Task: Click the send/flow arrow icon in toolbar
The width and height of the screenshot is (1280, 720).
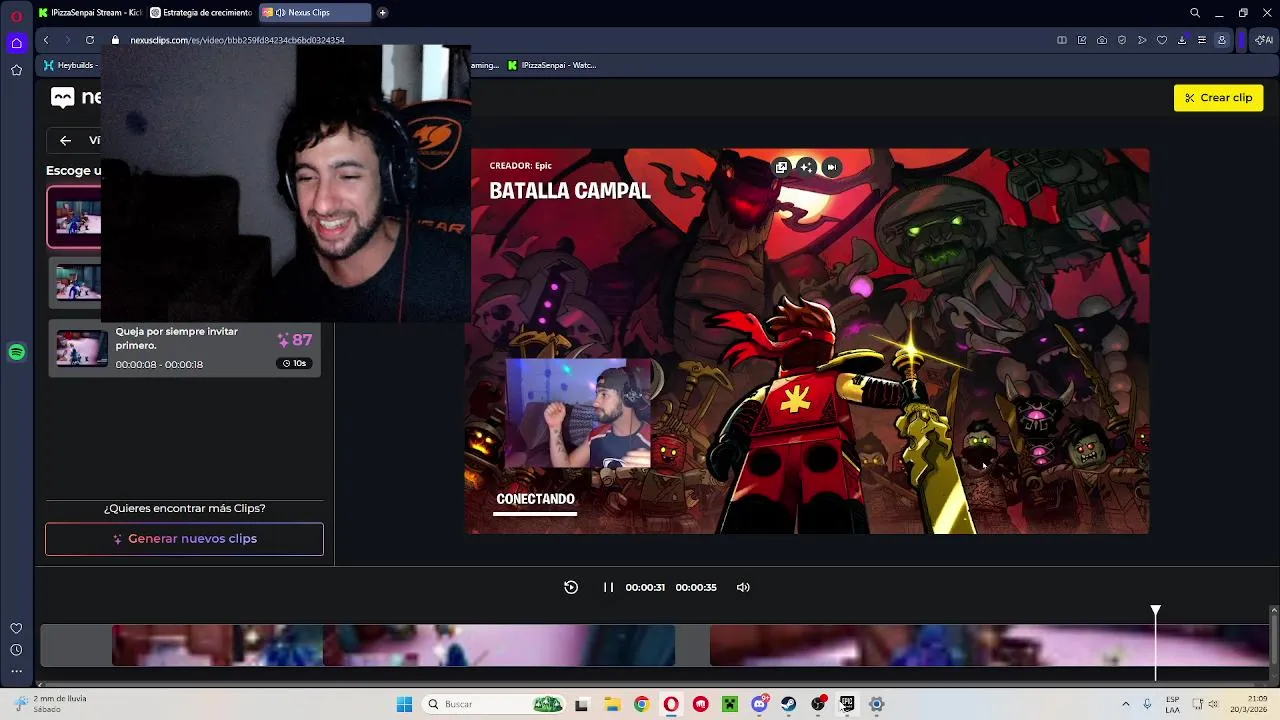Action: click(1142, 40)
